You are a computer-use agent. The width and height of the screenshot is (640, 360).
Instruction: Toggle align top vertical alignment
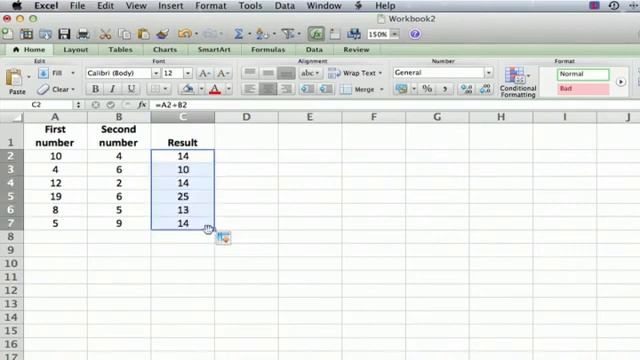coord(249,73)
